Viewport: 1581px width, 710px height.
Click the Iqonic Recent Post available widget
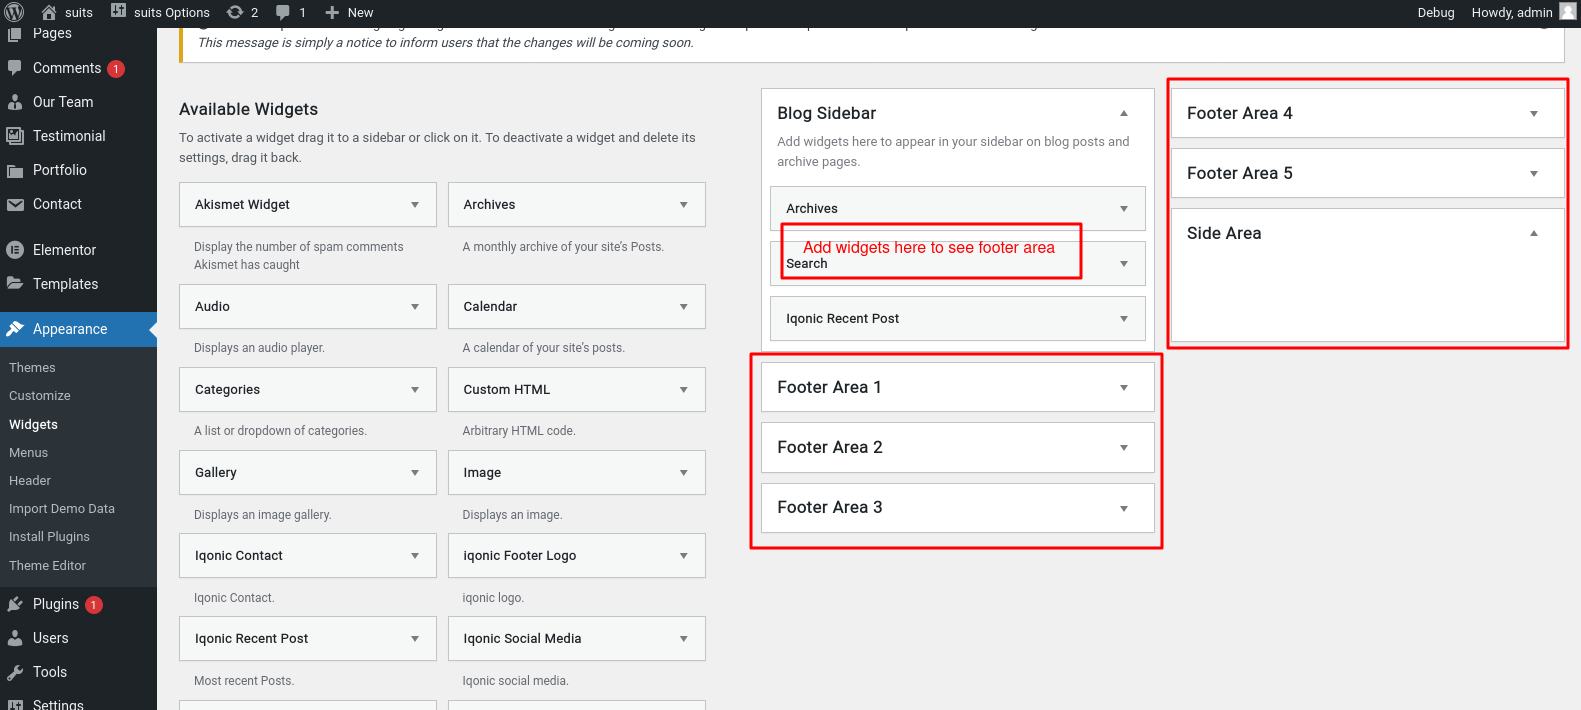click(x=308, y=638)
